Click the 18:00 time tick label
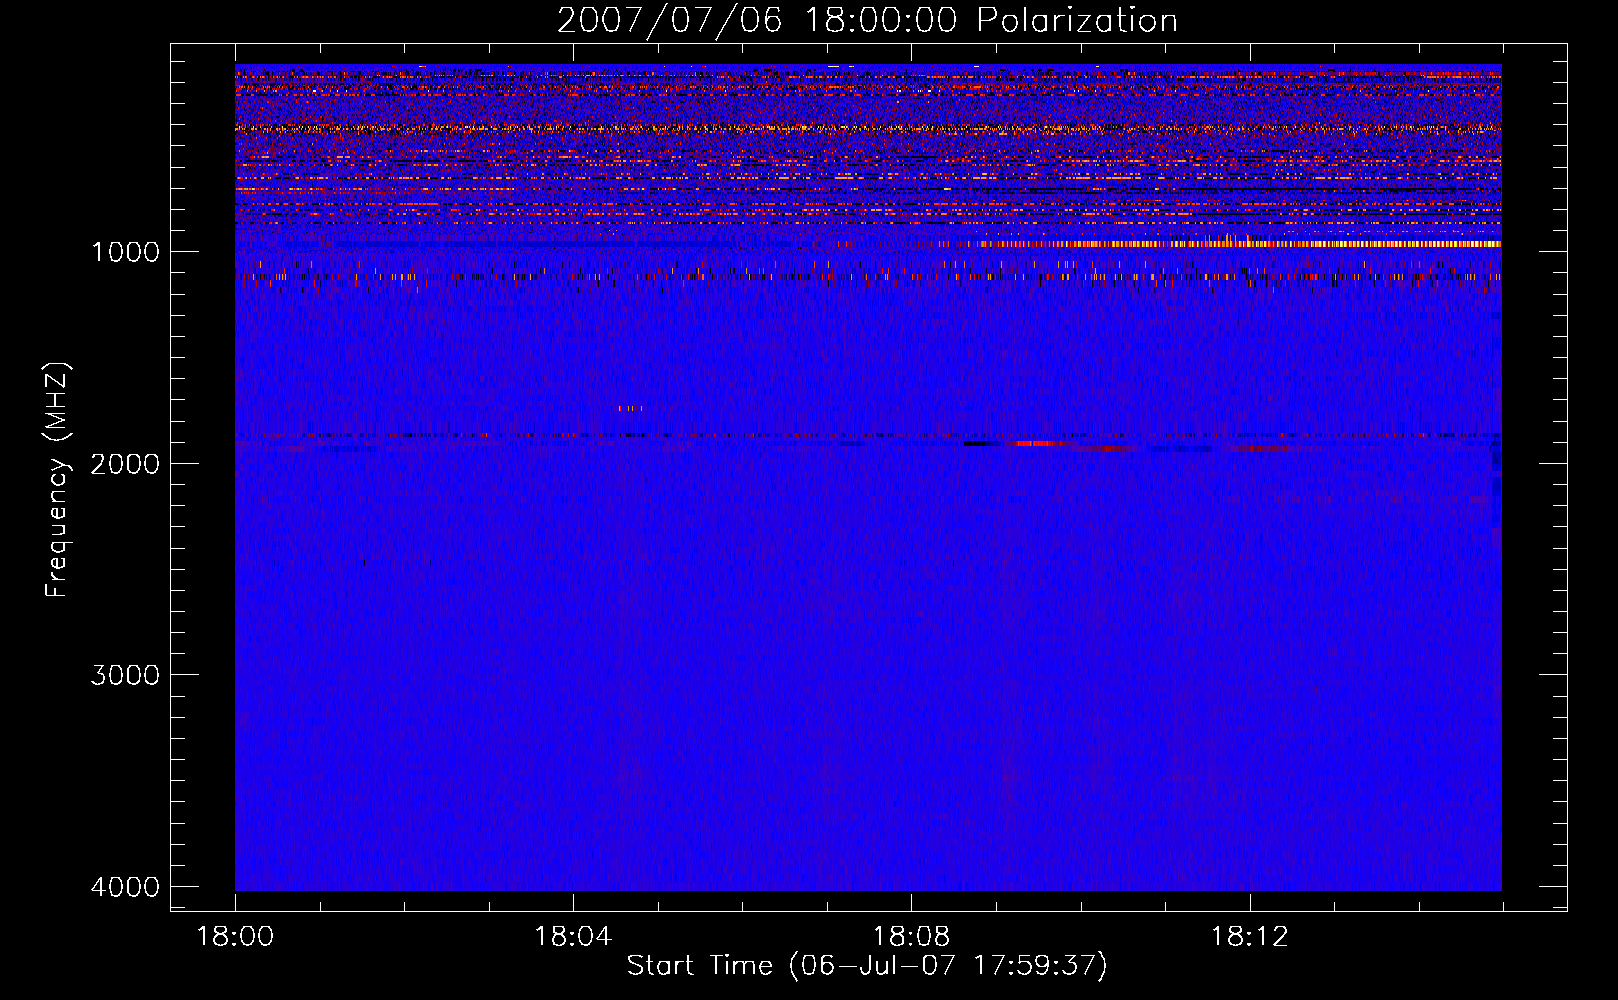 pyautogui.click(x=235, y=937)
